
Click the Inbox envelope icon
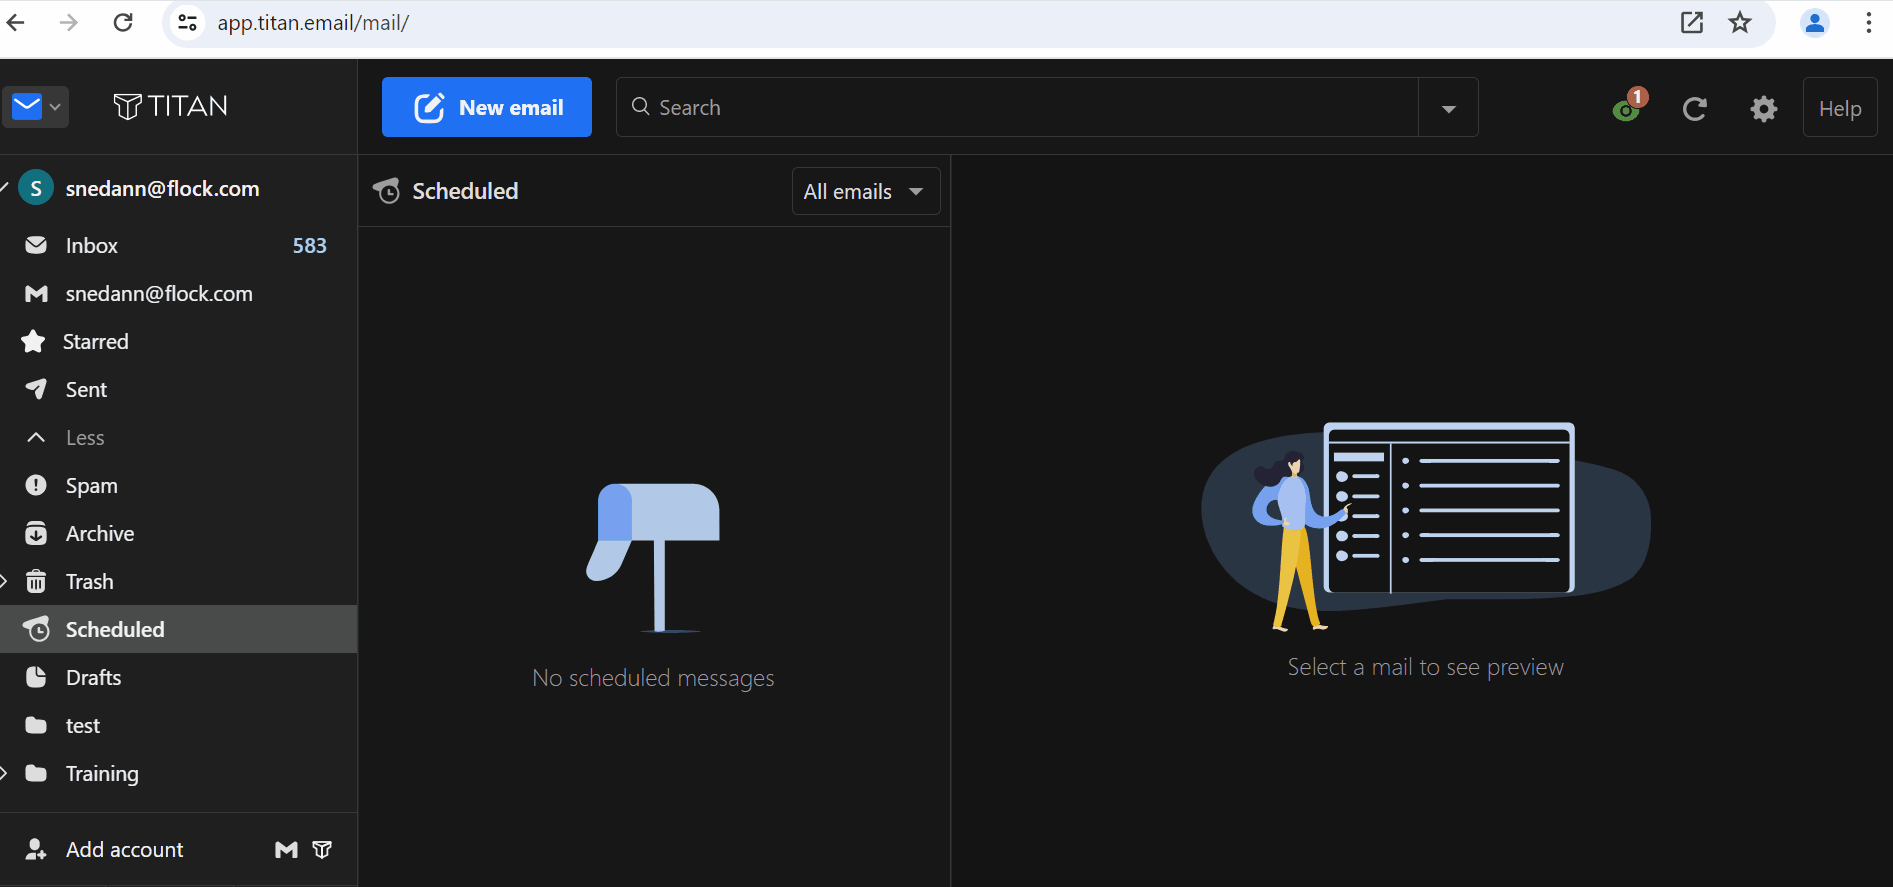[36, 245]
